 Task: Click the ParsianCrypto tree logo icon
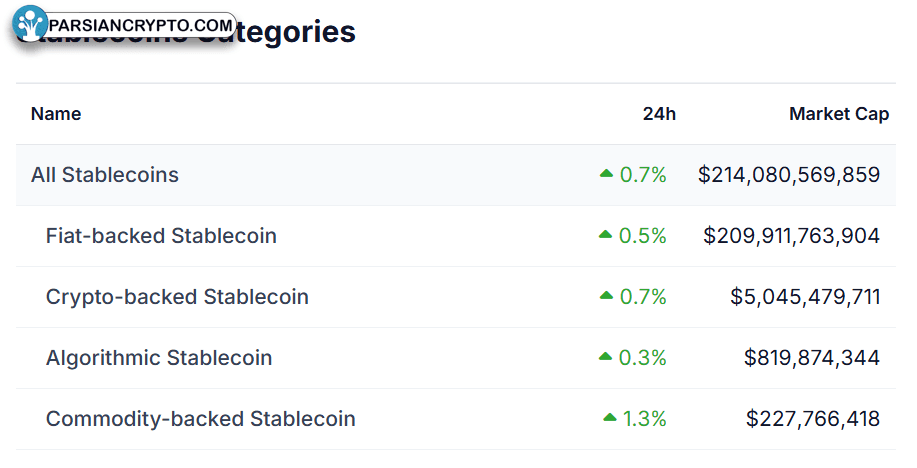click(x=29, y=25)
